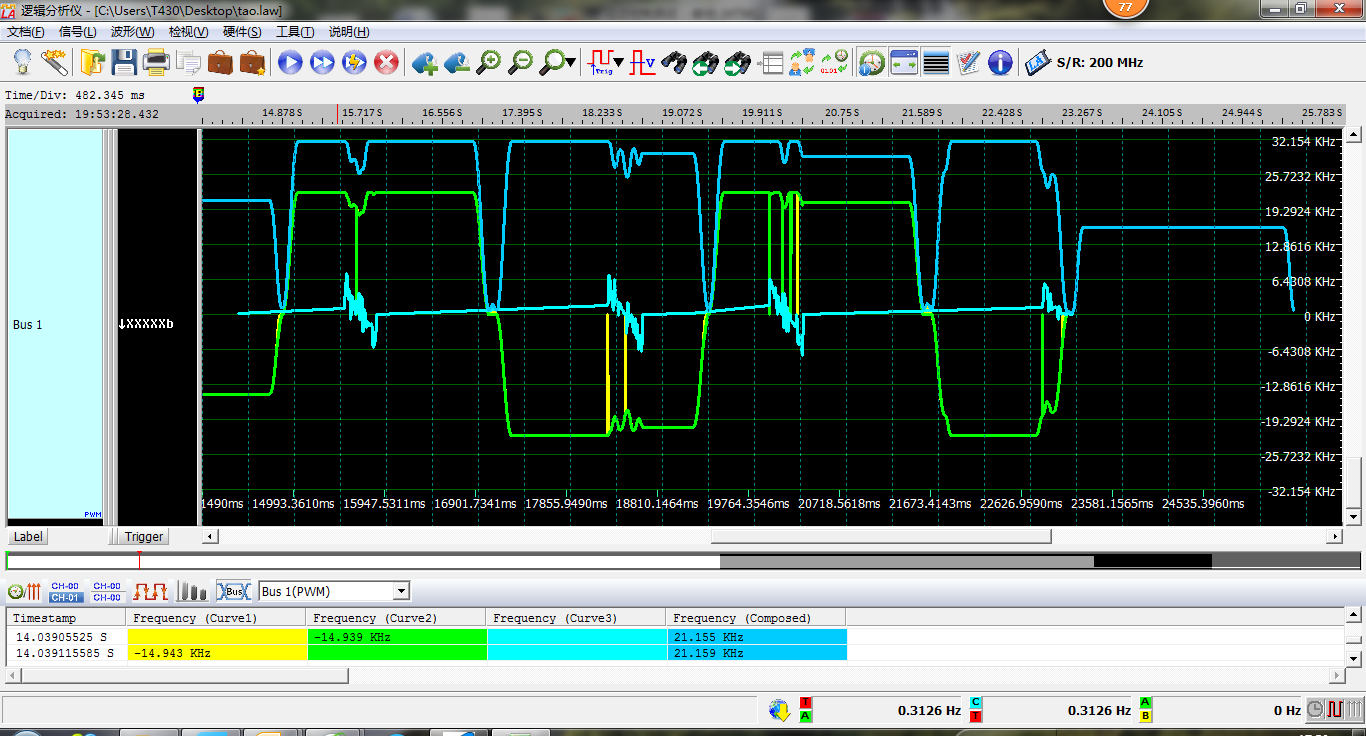Toggle the Bus view button in lower toolbar

(234, 591)
